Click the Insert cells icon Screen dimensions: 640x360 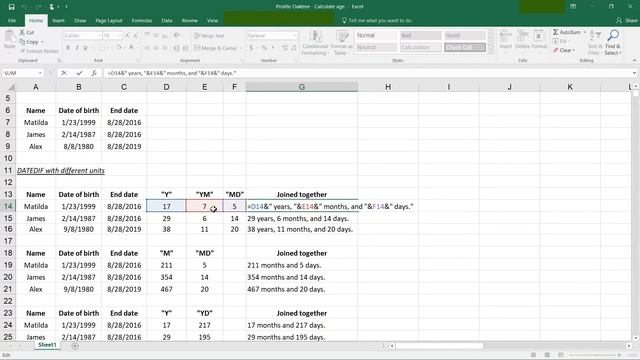506,36
